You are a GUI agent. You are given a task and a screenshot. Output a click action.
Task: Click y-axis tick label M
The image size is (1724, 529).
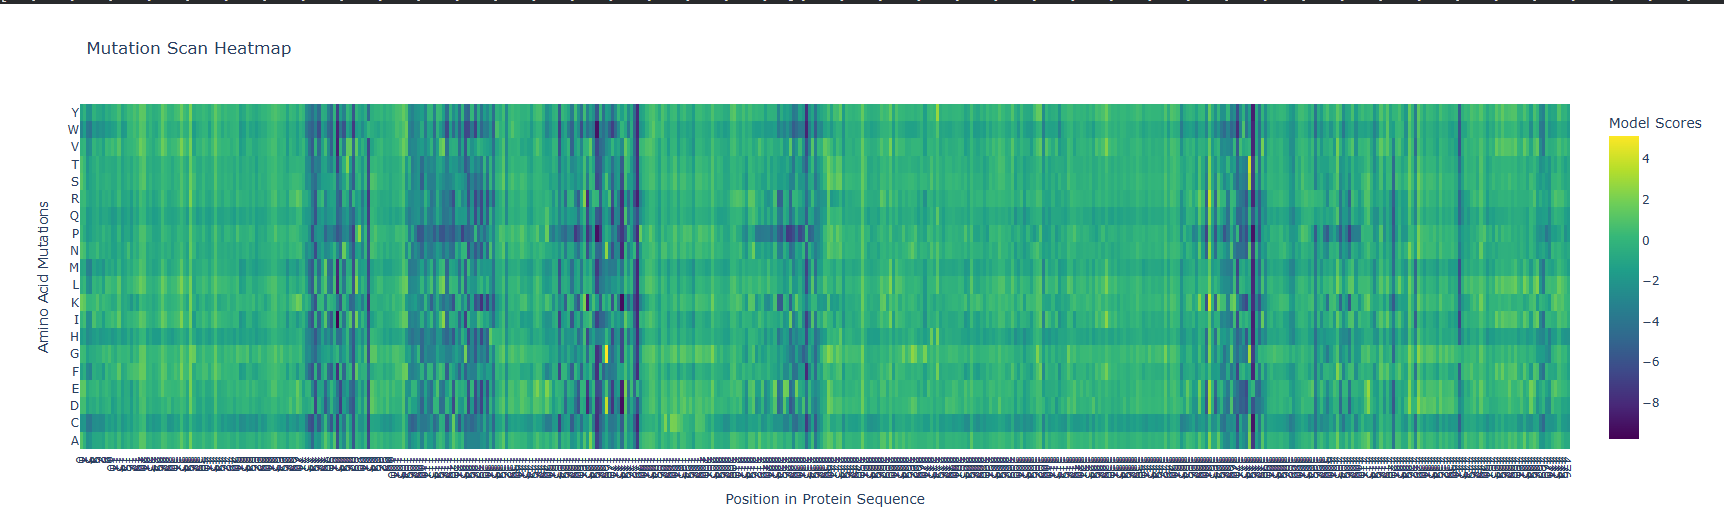(x=73, y=268)
